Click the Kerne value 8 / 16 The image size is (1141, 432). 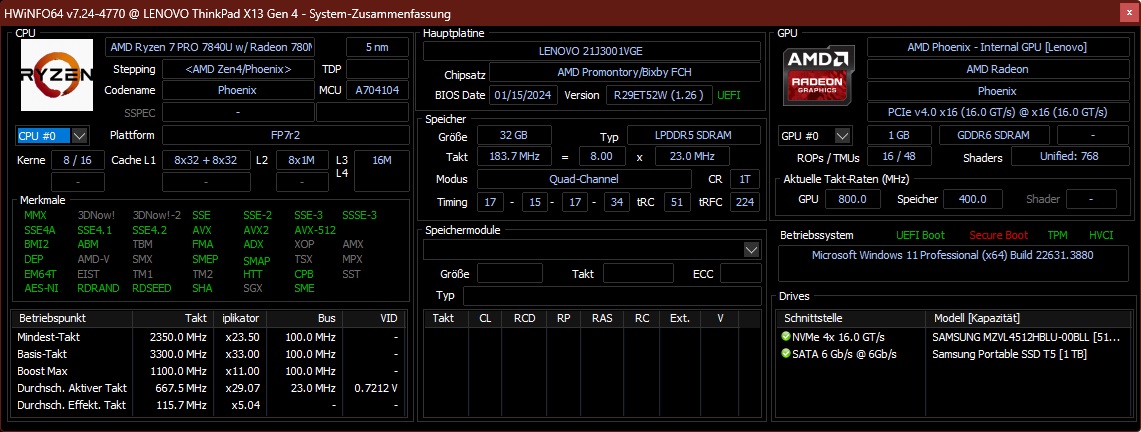coord(77,160)
